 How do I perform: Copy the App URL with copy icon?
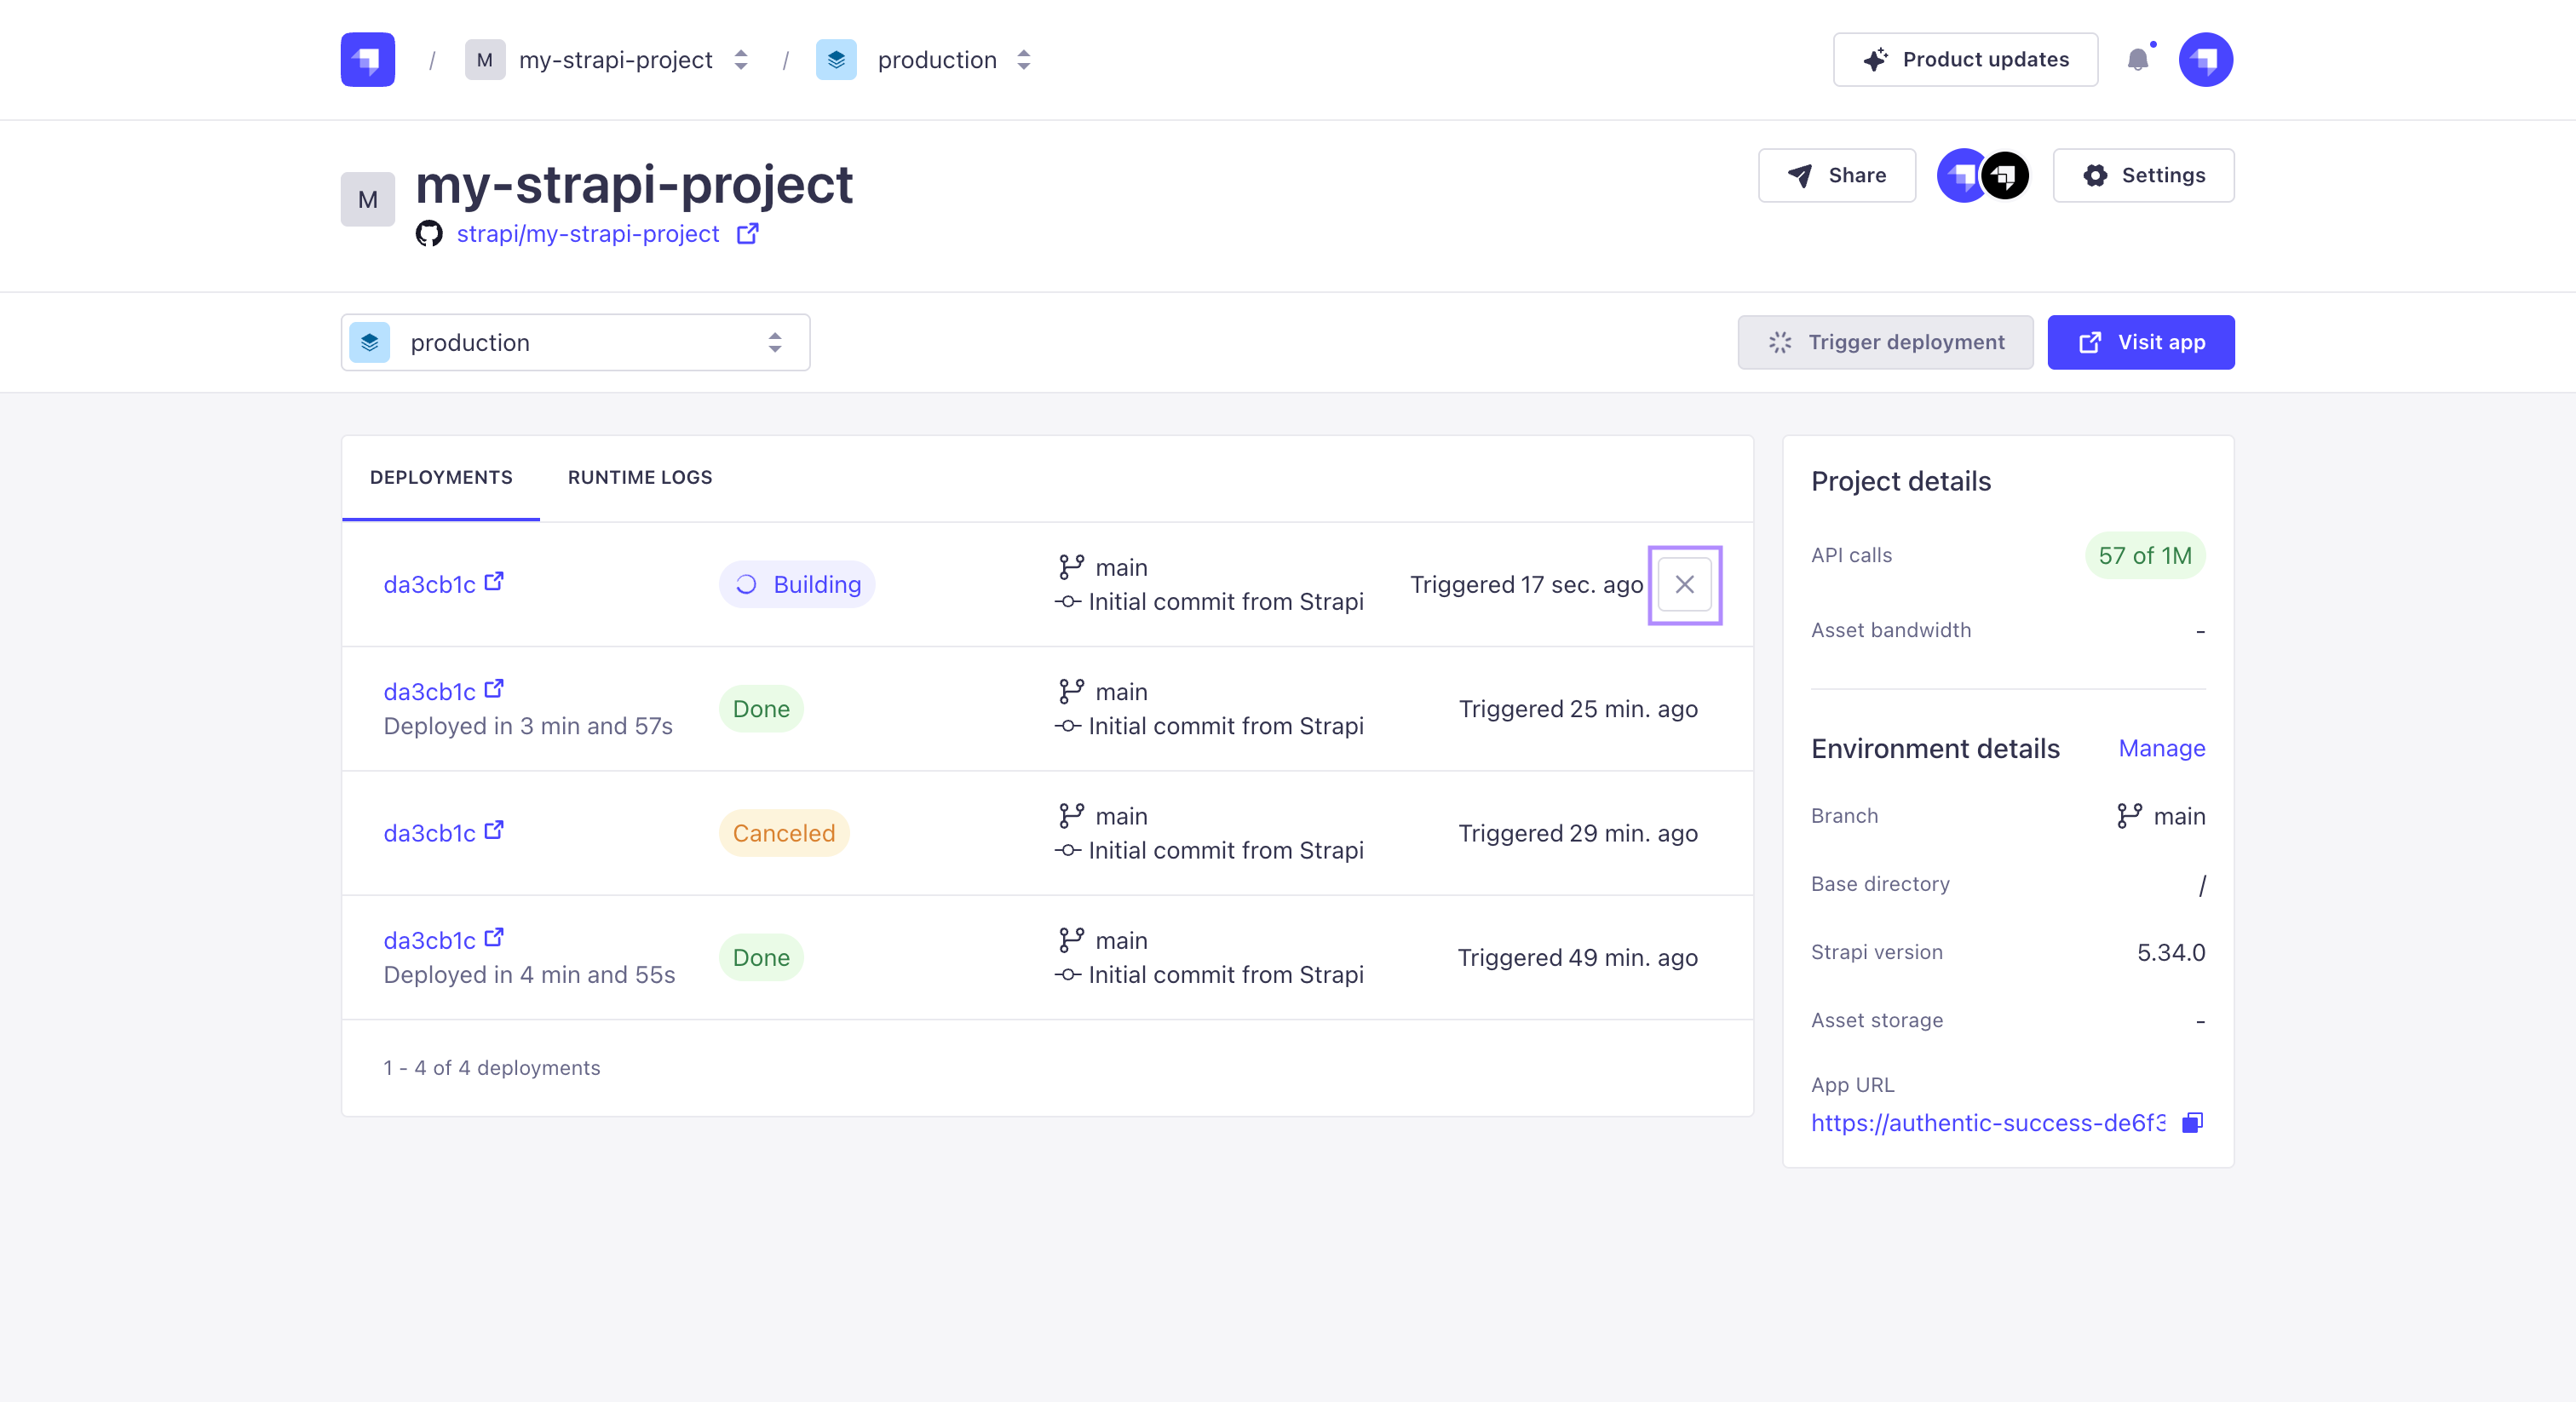click(2192, 1122)
